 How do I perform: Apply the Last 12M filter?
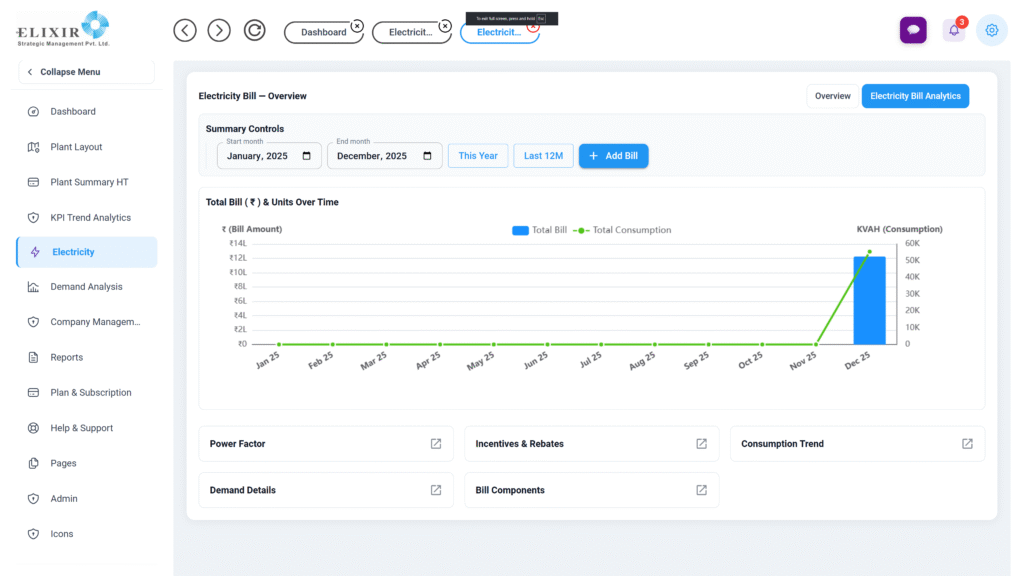coord(543,156)
